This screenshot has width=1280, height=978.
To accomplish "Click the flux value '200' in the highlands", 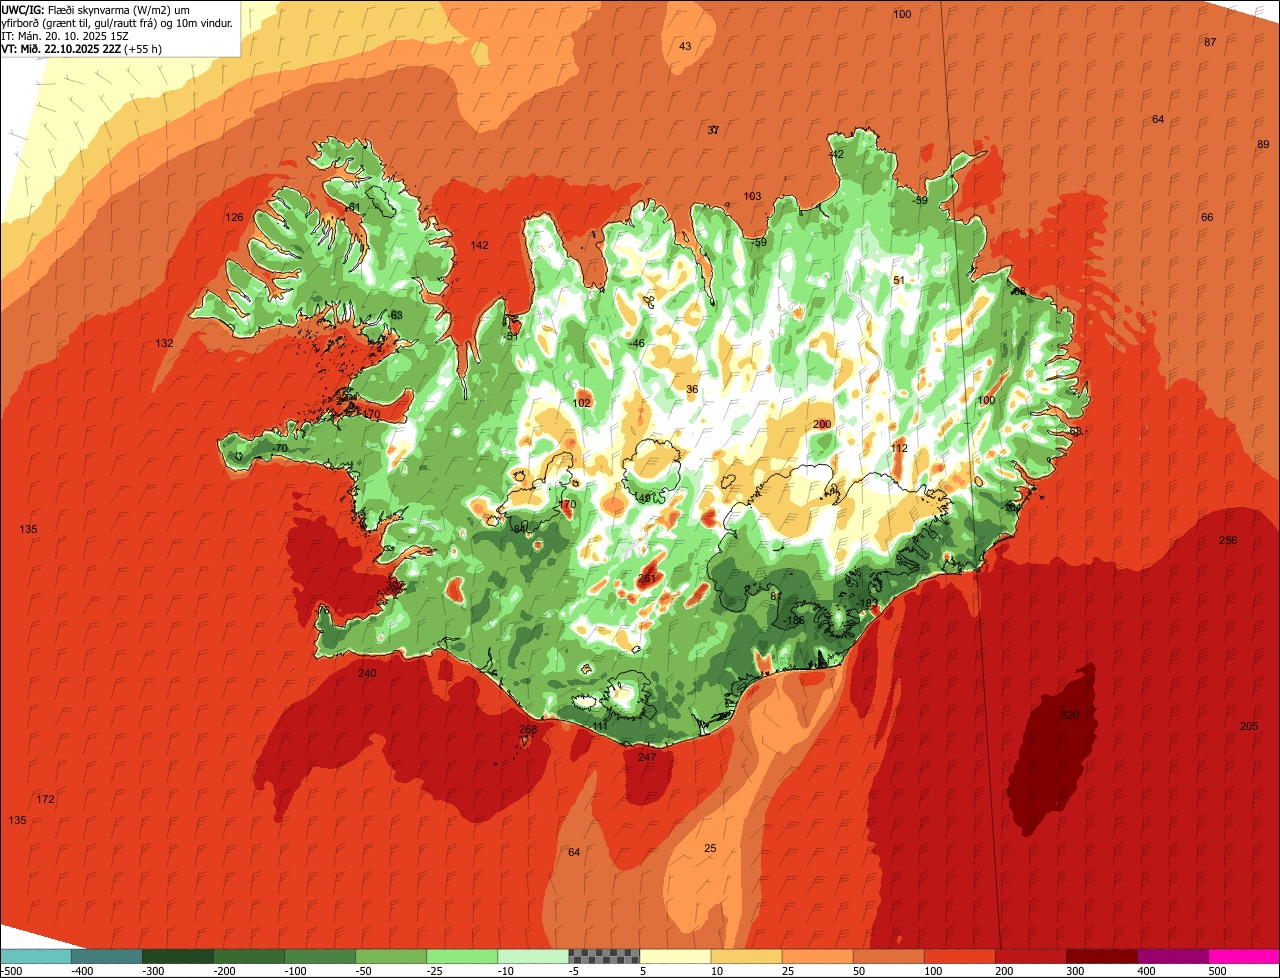I will pyautogui.click(x=822, y=424).
